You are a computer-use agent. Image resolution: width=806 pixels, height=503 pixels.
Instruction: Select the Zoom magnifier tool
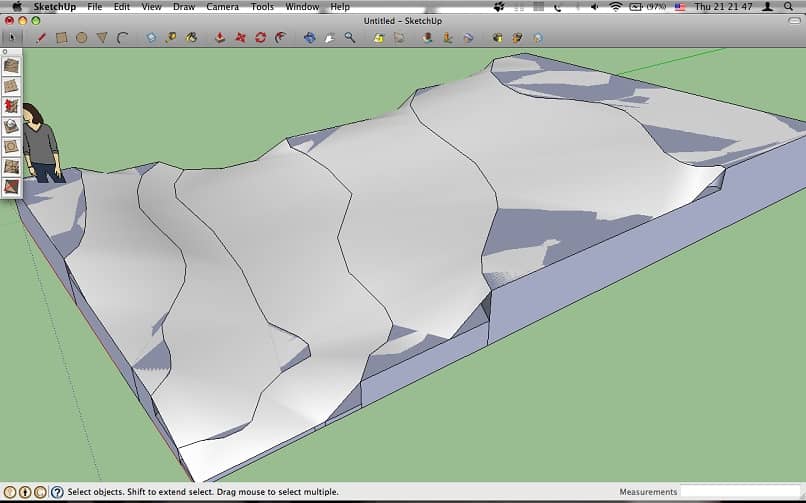click(x=350, y=38)
